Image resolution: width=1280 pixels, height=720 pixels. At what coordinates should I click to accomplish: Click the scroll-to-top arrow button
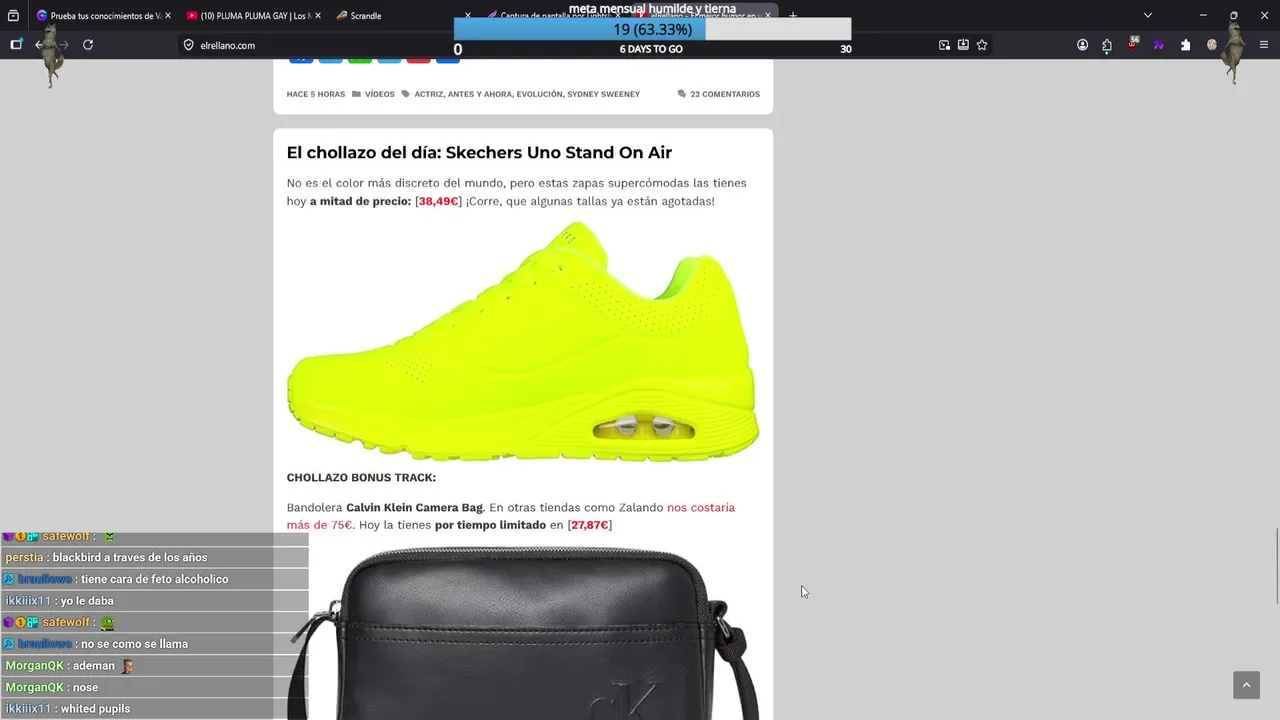point(1246,685)
